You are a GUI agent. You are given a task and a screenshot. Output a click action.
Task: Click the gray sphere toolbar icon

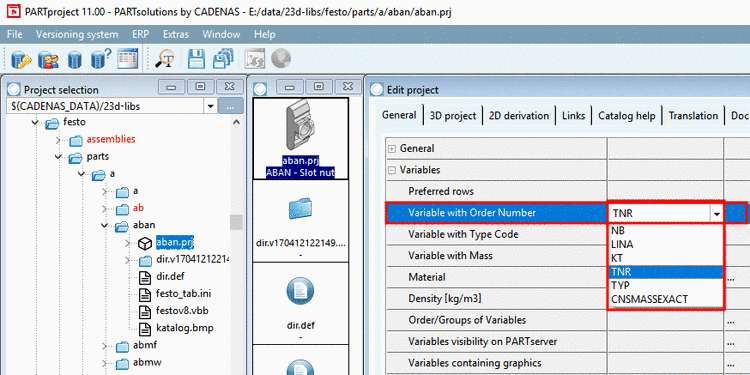pyautogui.click(x=281, y=59)
